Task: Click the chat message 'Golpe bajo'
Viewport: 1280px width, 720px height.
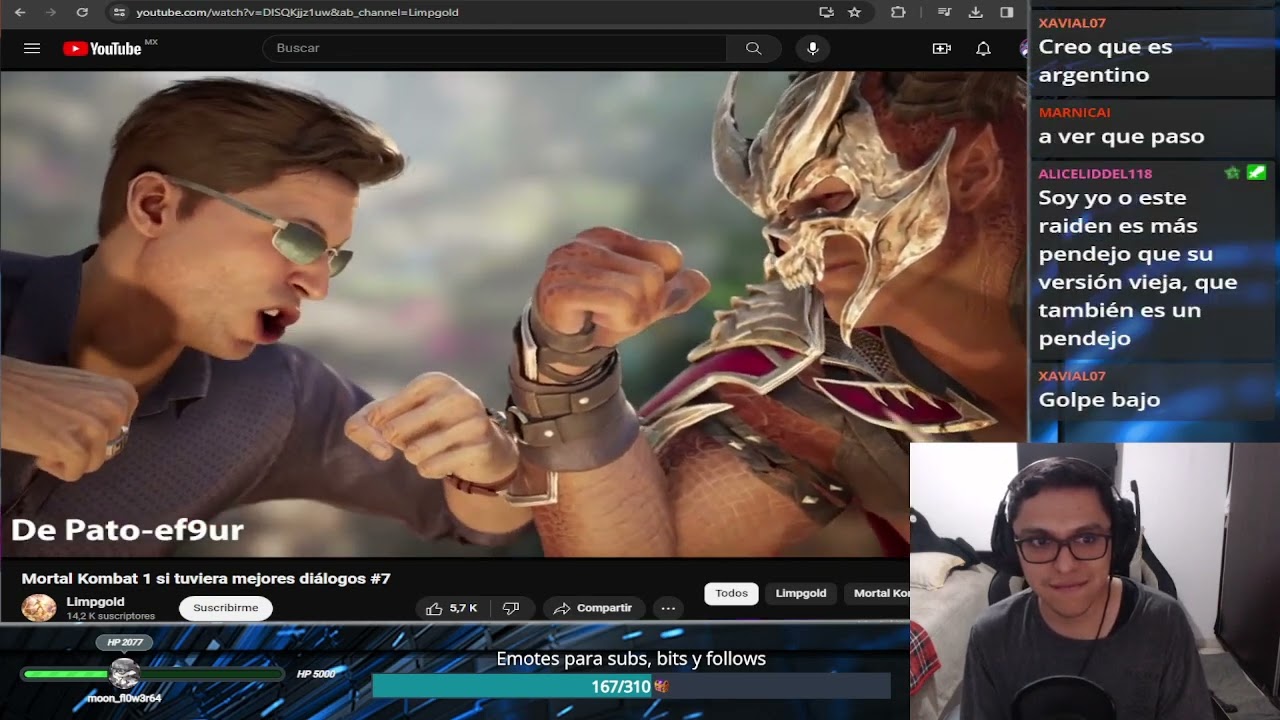Action: 1099,400
